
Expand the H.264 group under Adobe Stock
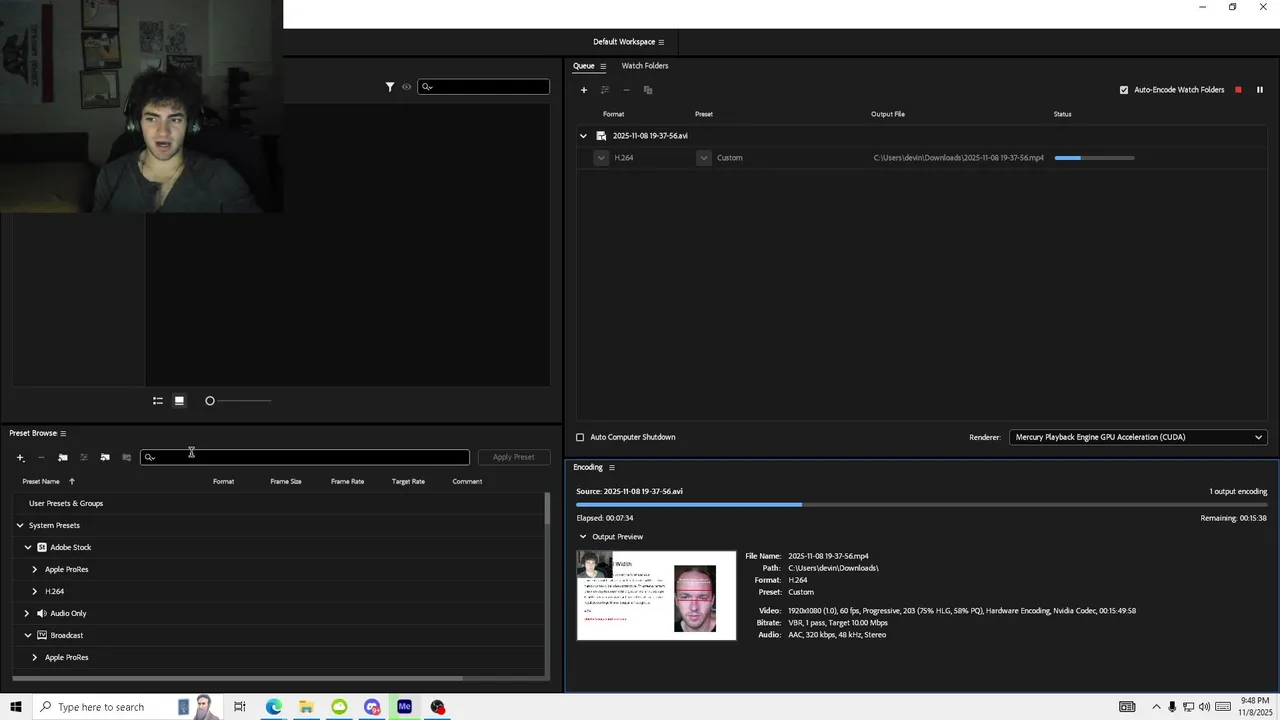coord(35,591)
